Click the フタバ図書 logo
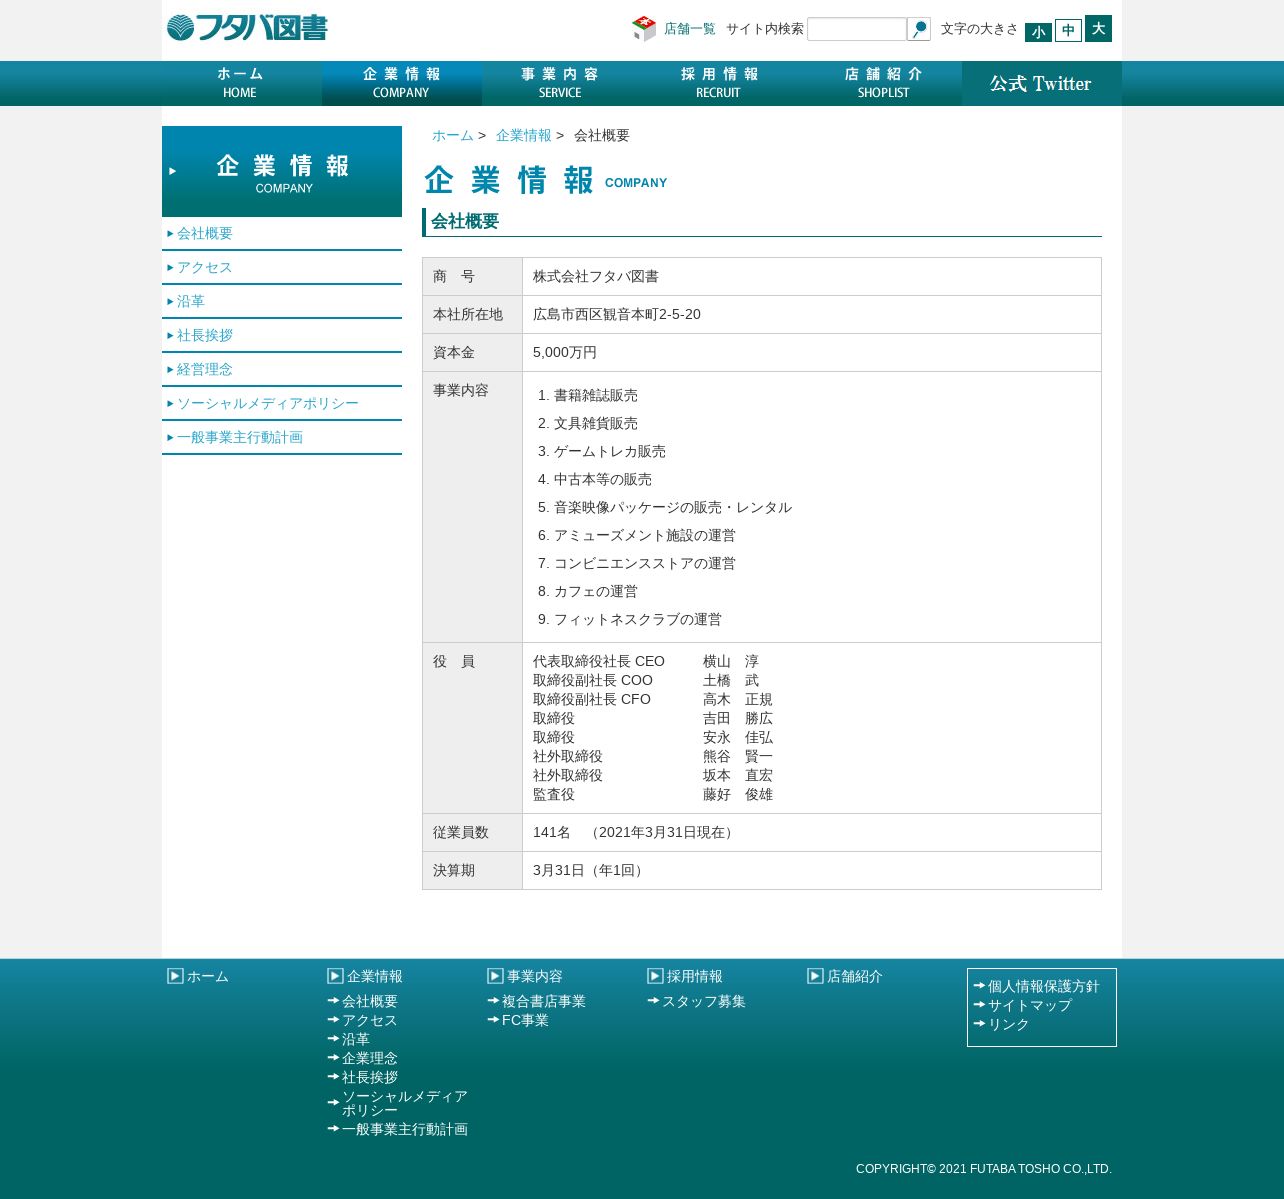This screenshot has width=1284, height=1199. (247, 28)
